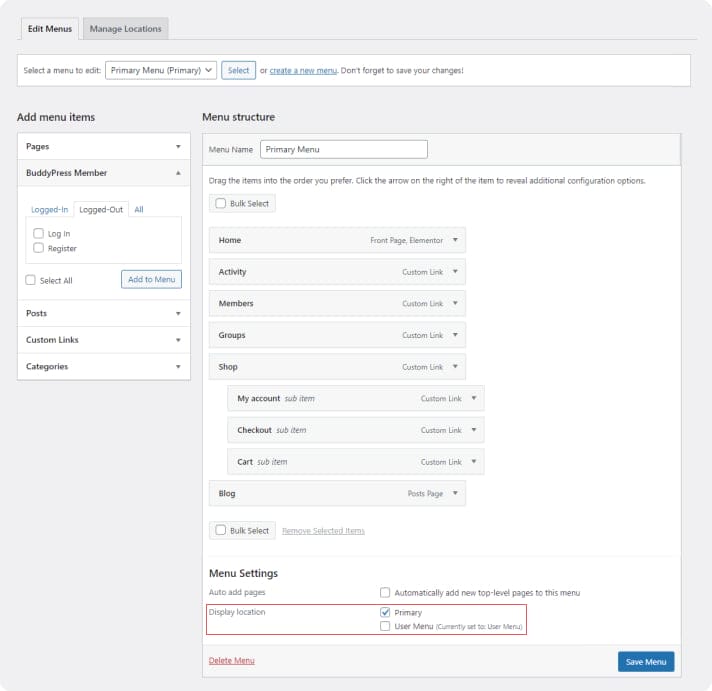Expand the Activity menu item arrow

click(x=455, y=272)
